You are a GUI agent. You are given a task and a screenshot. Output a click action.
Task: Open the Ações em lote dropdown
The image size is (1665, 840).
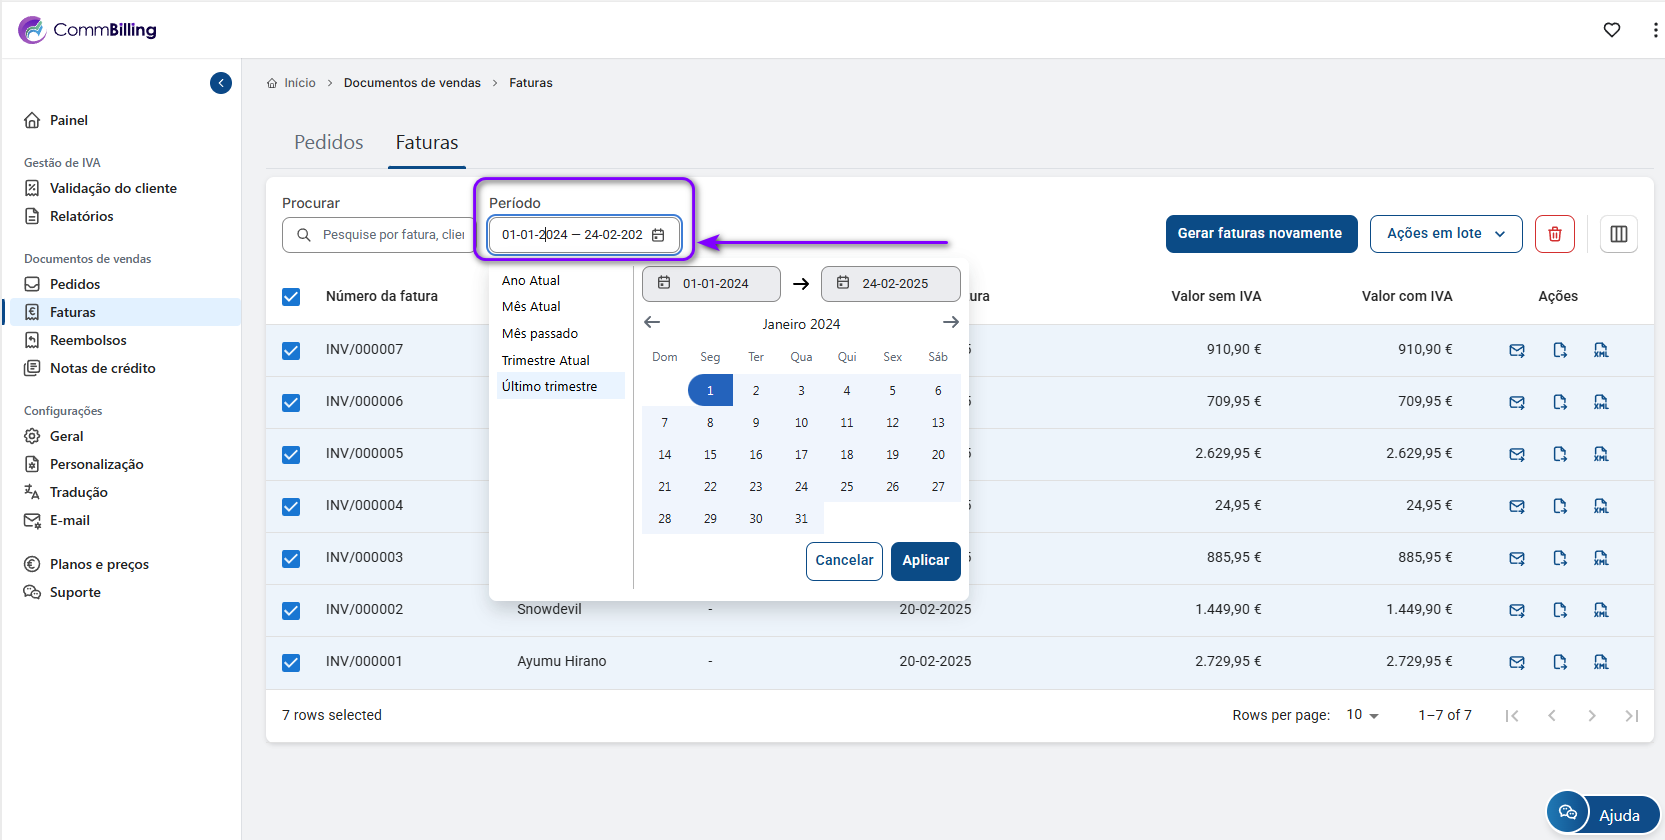click(x=1445, y=234)
